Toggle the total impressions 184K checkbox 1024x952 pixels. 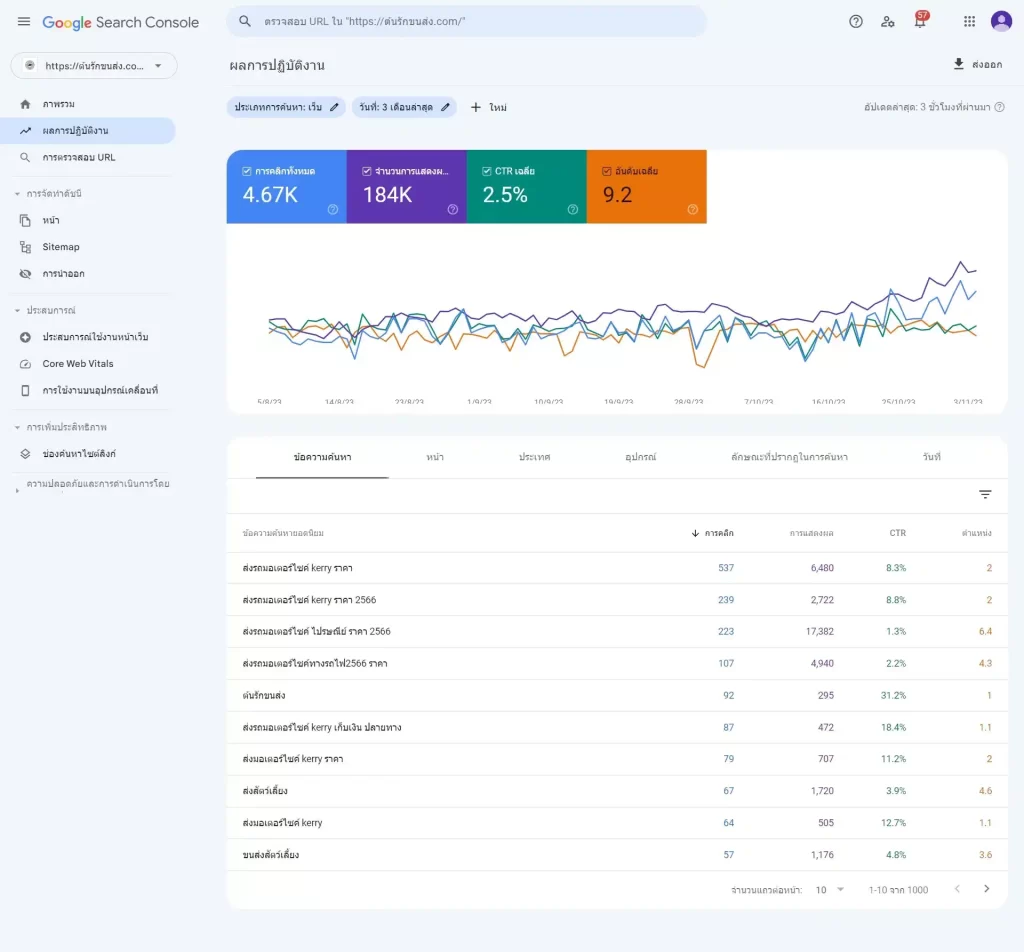click(366, 171)
